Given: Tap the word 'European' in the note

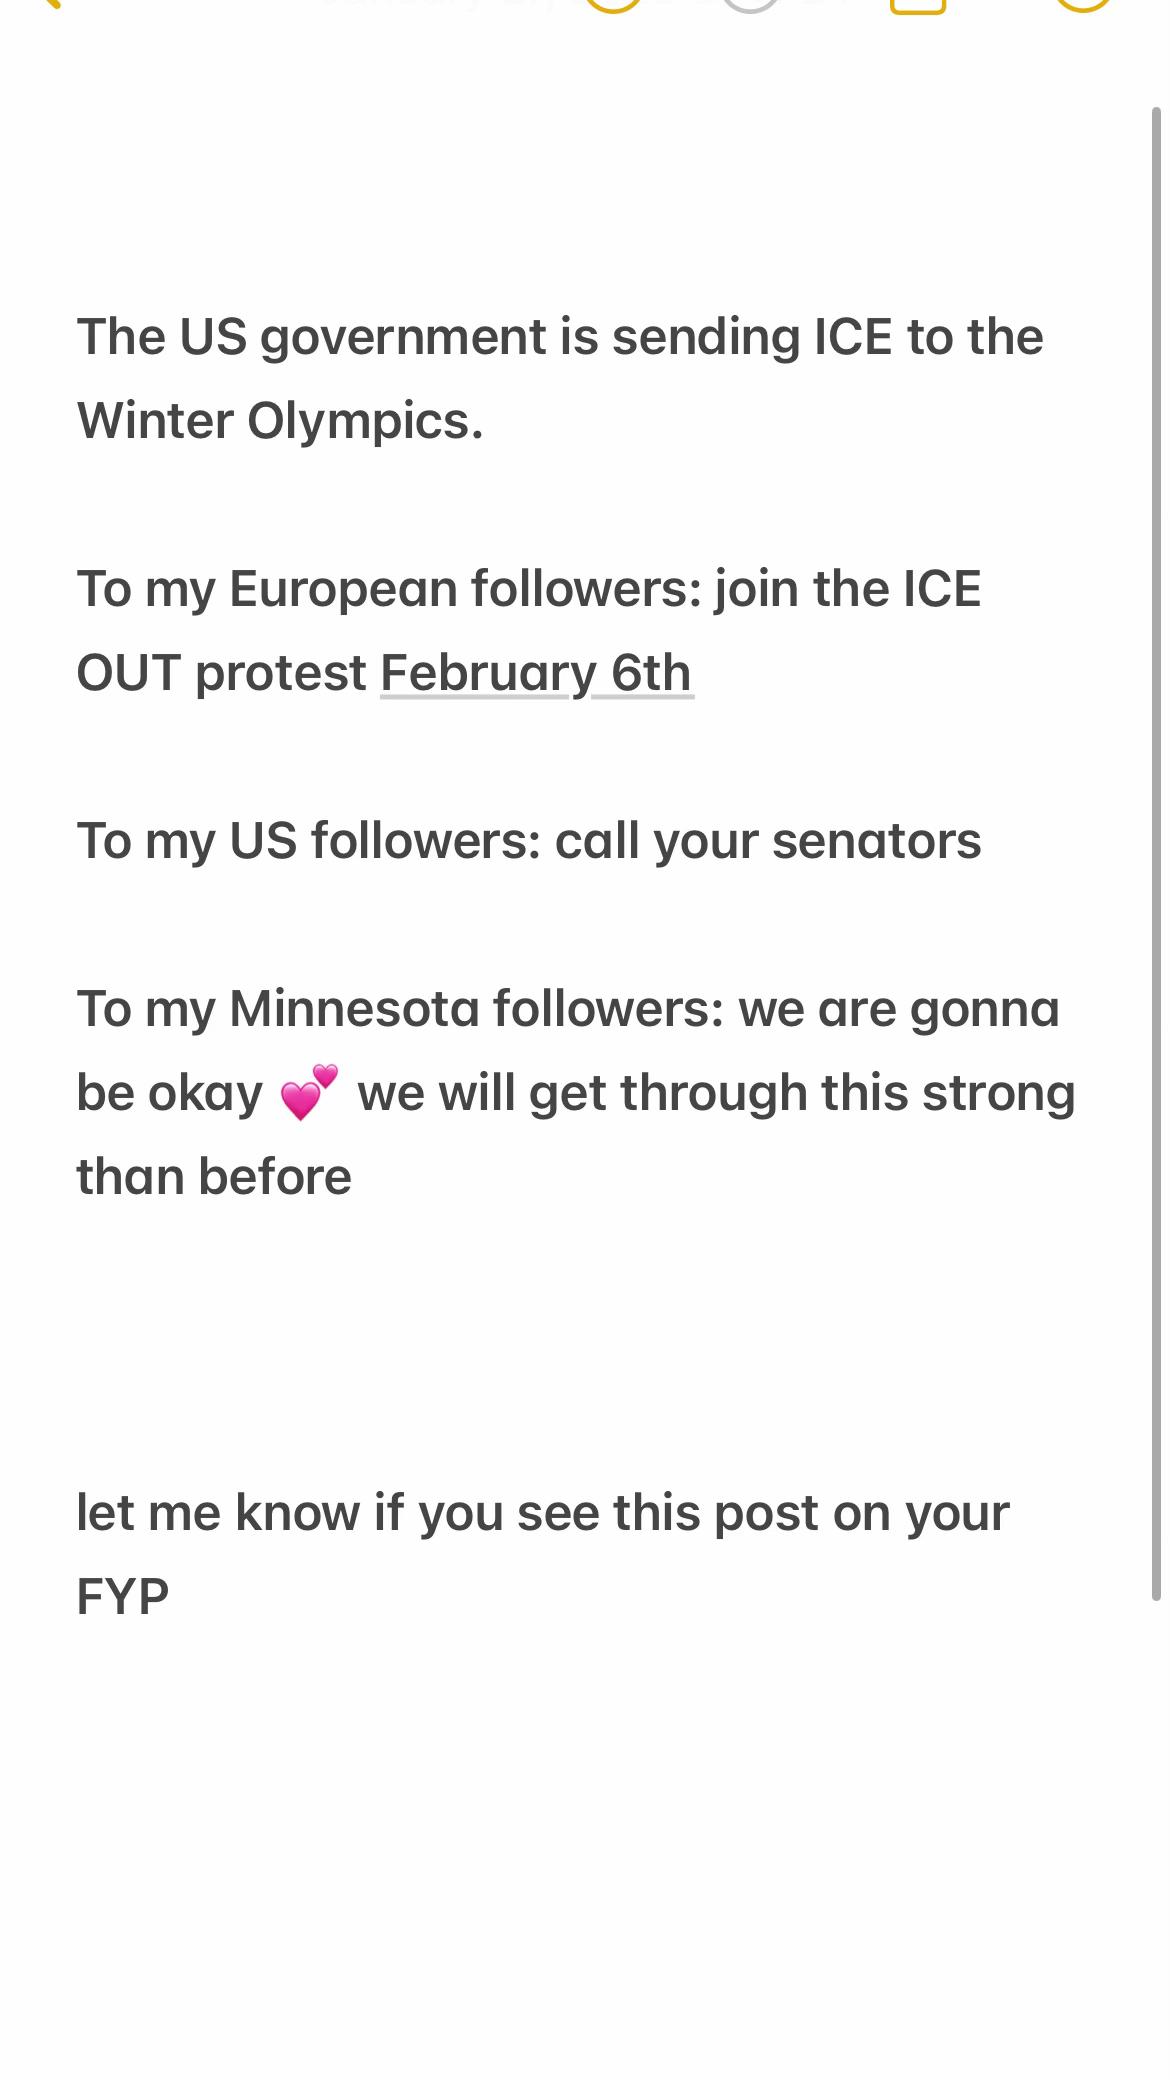Looking at the screenshot, I should pos(343,590).
